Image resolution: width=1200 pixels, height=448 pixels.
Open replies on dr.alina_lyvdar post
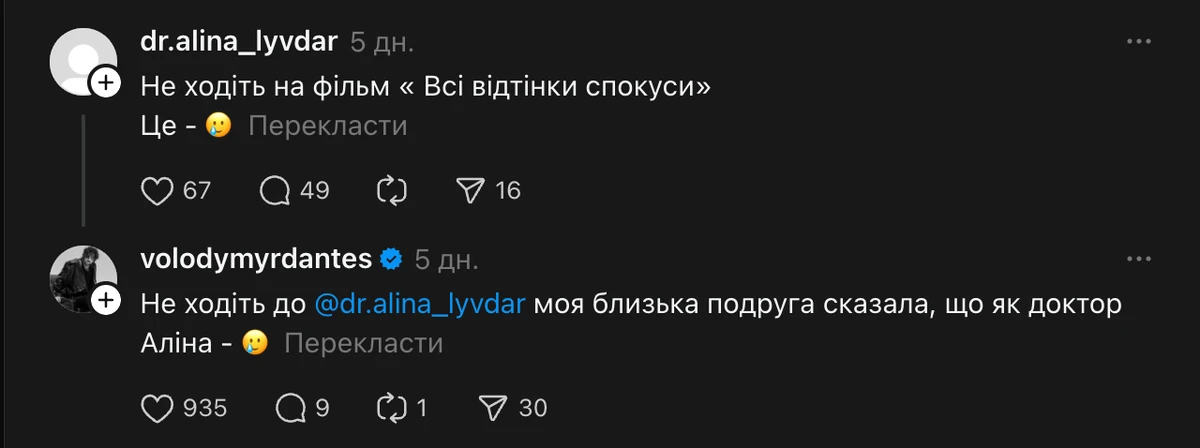275,190
